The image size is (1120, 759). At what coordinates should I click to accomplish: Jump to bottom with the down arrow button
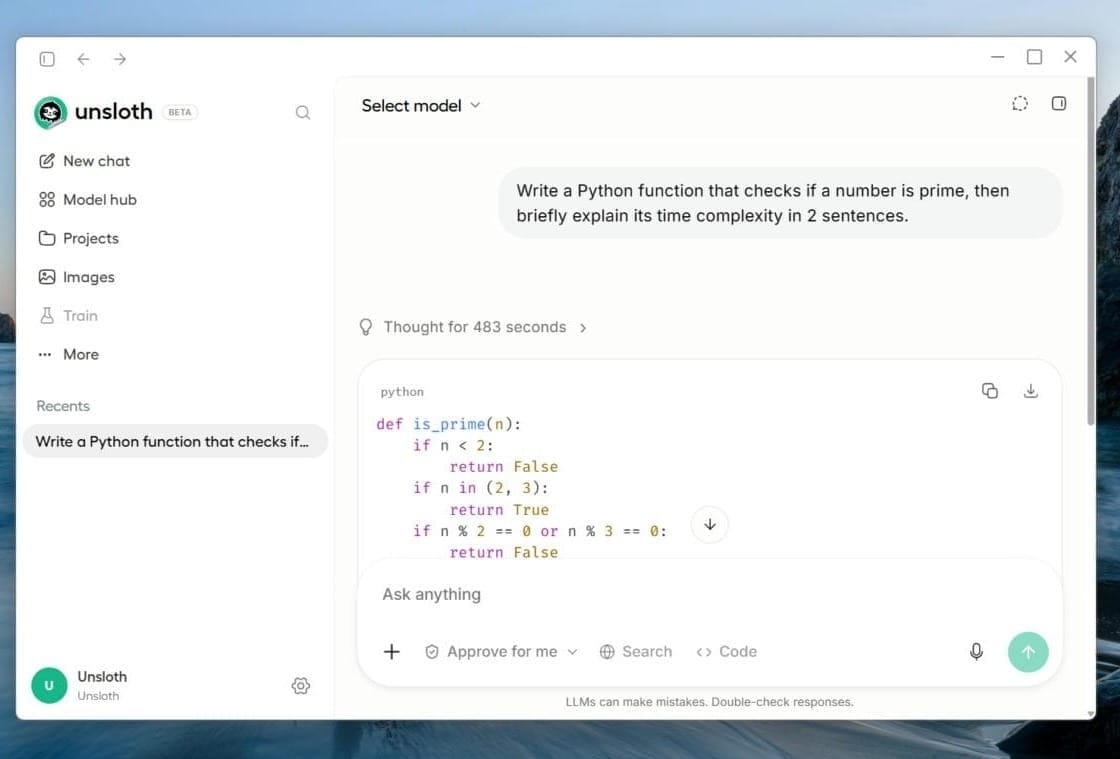pyautogui.click(x=709, y=524)
